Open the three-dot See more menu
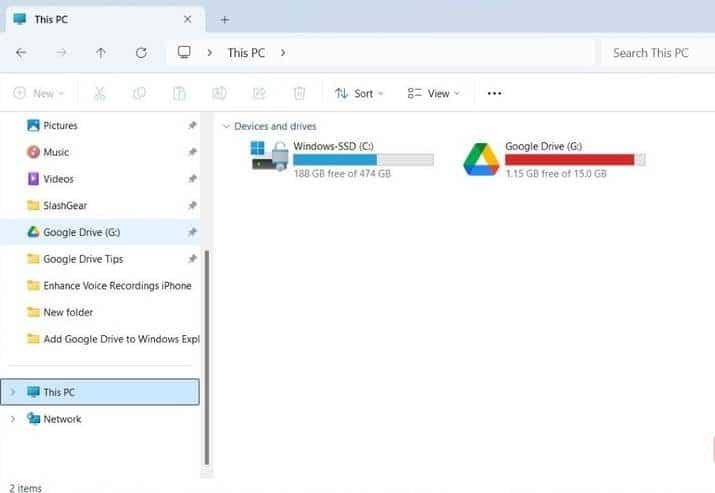This screenshot has height=493, width=715. pos(494,93)
